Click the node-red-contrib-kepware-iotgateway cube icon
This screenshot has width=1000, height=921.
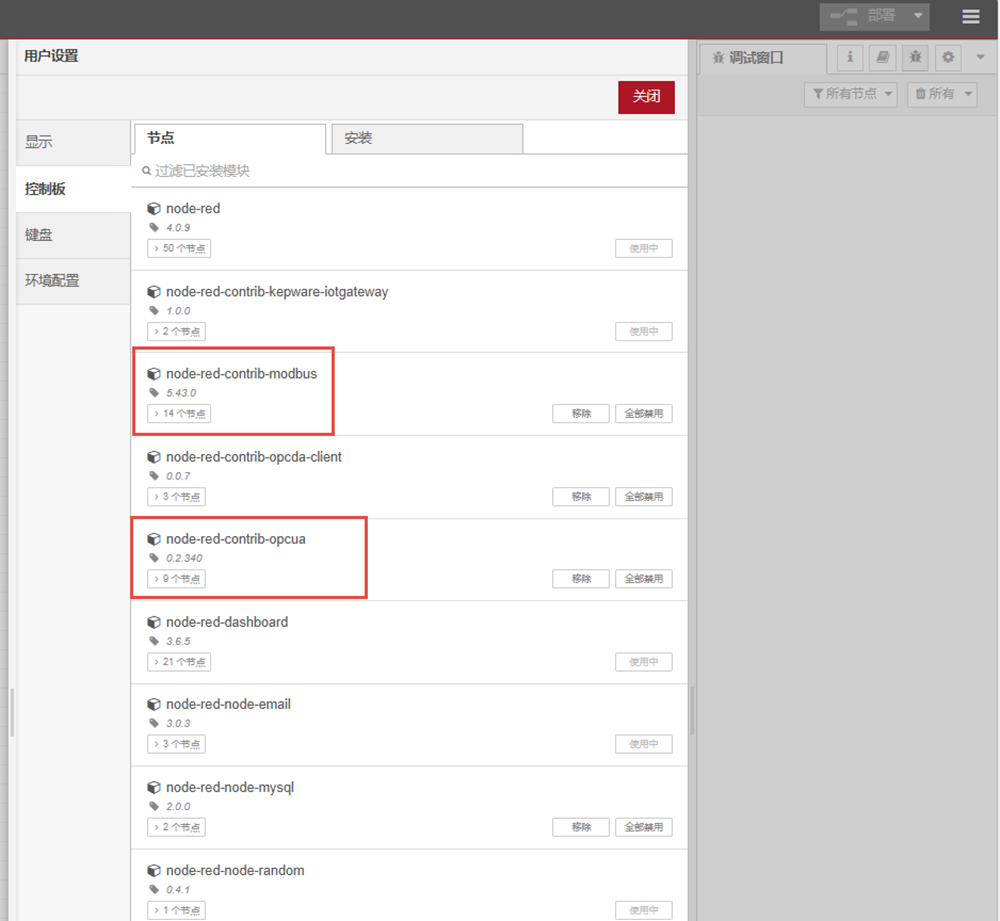[154, 291]
